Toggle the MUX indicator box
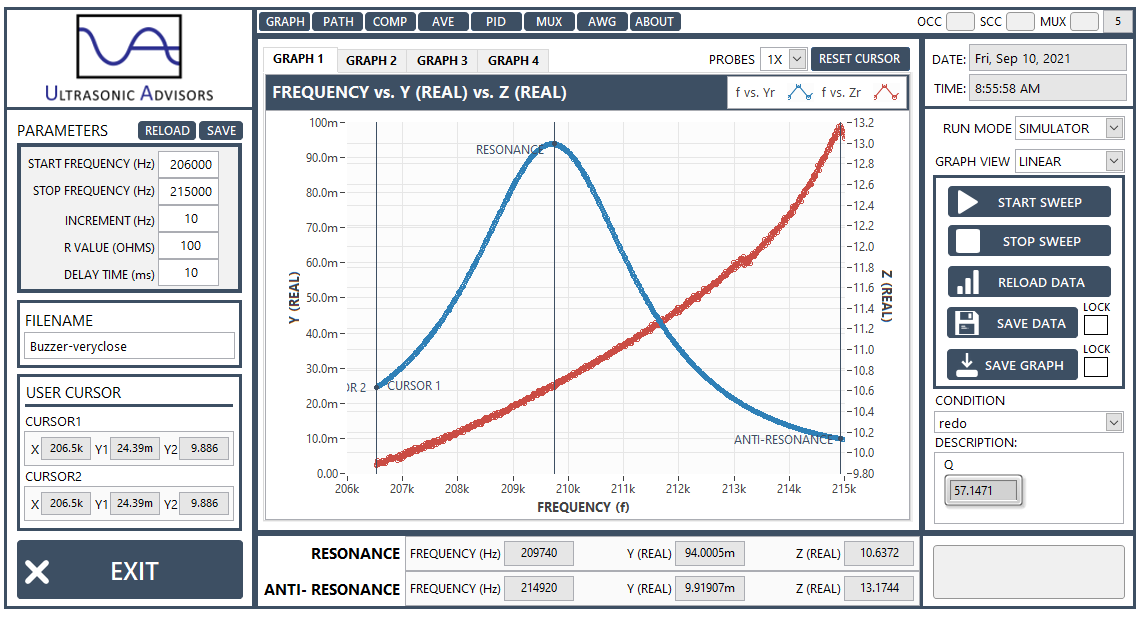Screen dimensions: 1147x620 [1085, 22]
